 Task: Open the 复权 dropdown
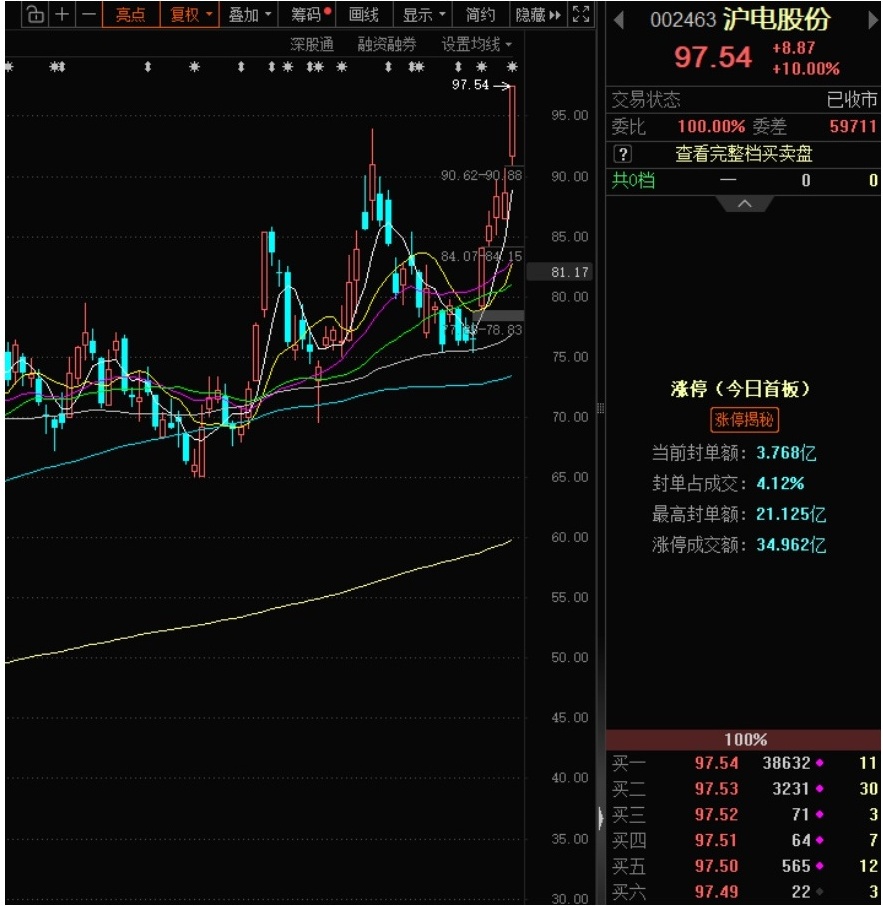tap(190, 15)
